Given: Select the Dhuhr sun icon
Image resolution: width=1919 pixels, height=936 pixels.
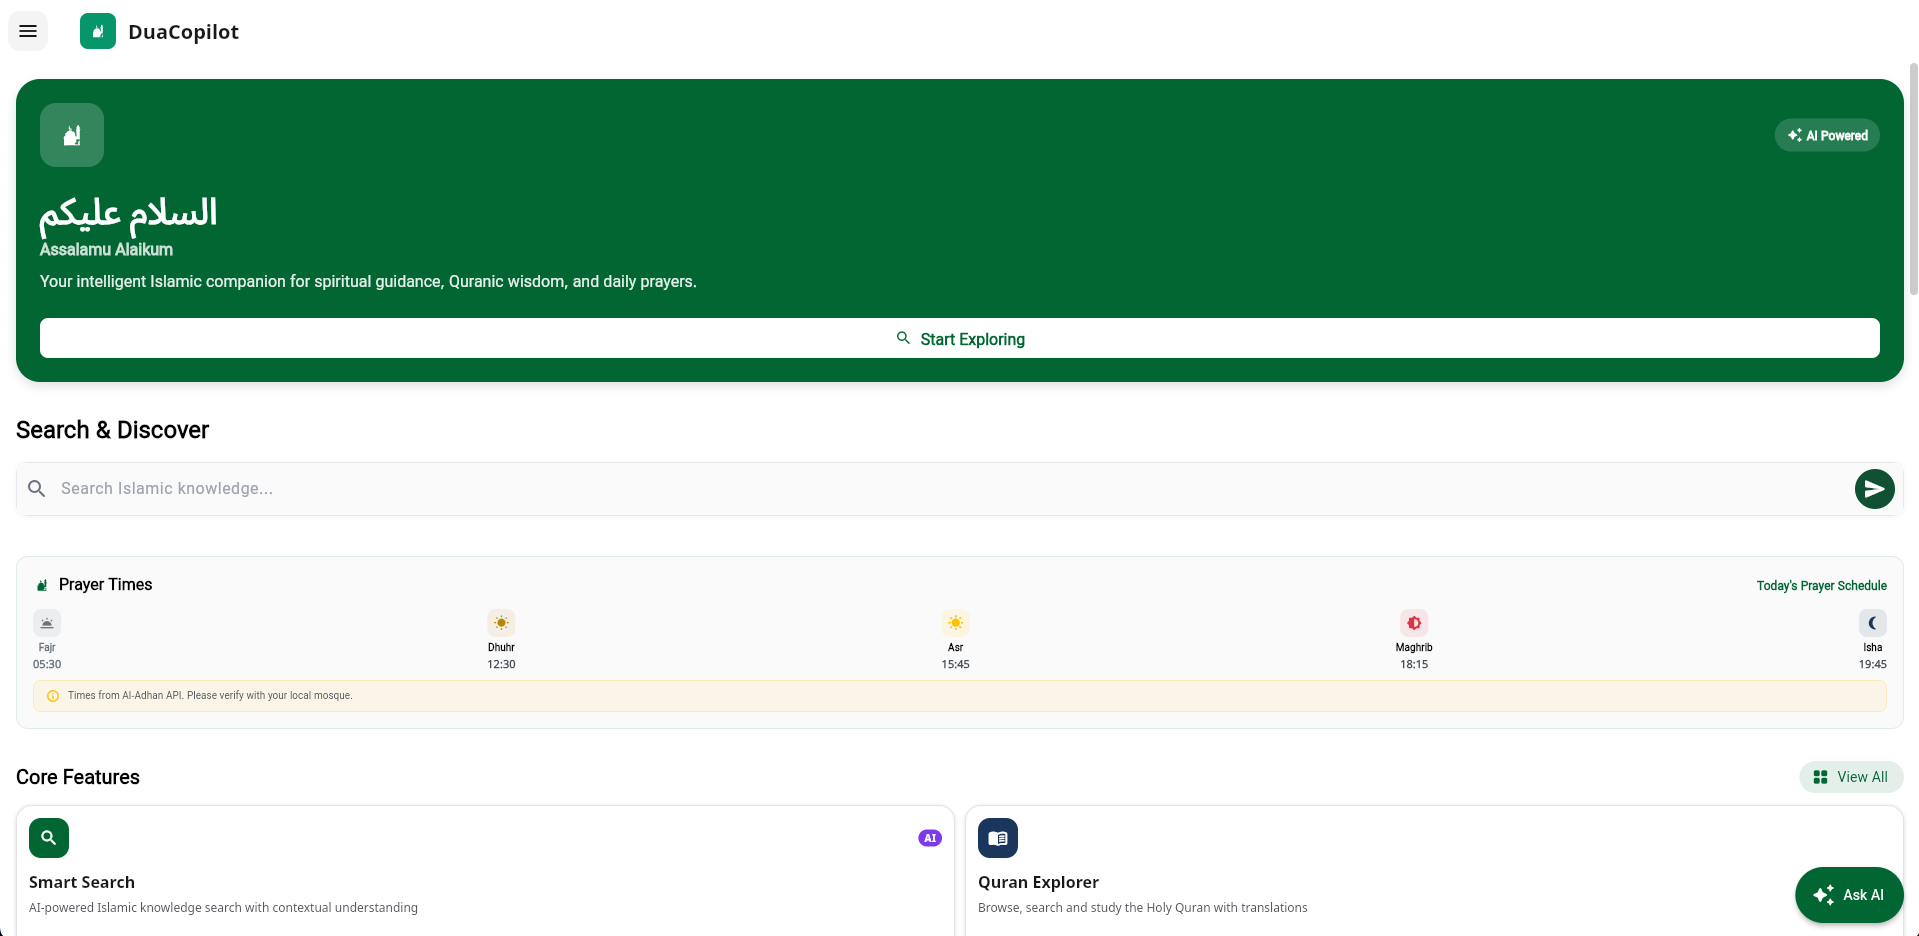Looking at the screenshot, I should coord(501,623).
